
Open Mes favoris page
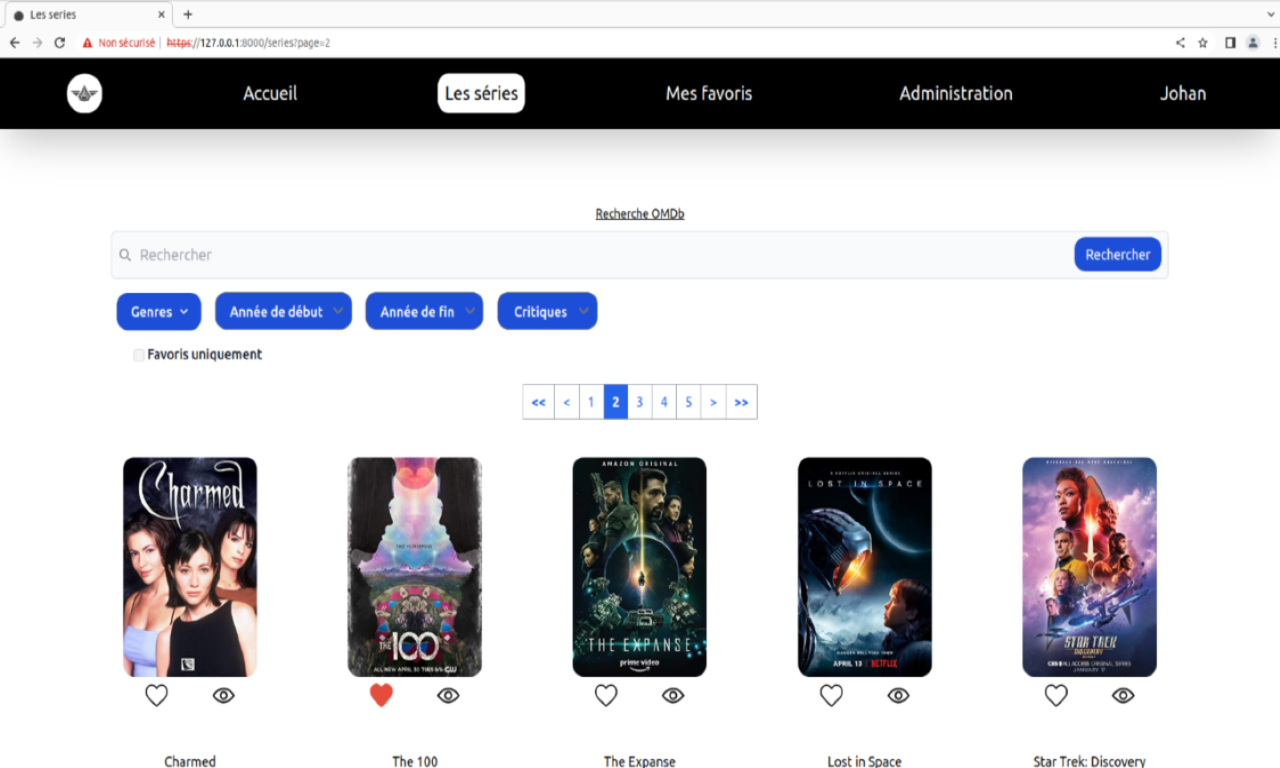tap(709, 93)
